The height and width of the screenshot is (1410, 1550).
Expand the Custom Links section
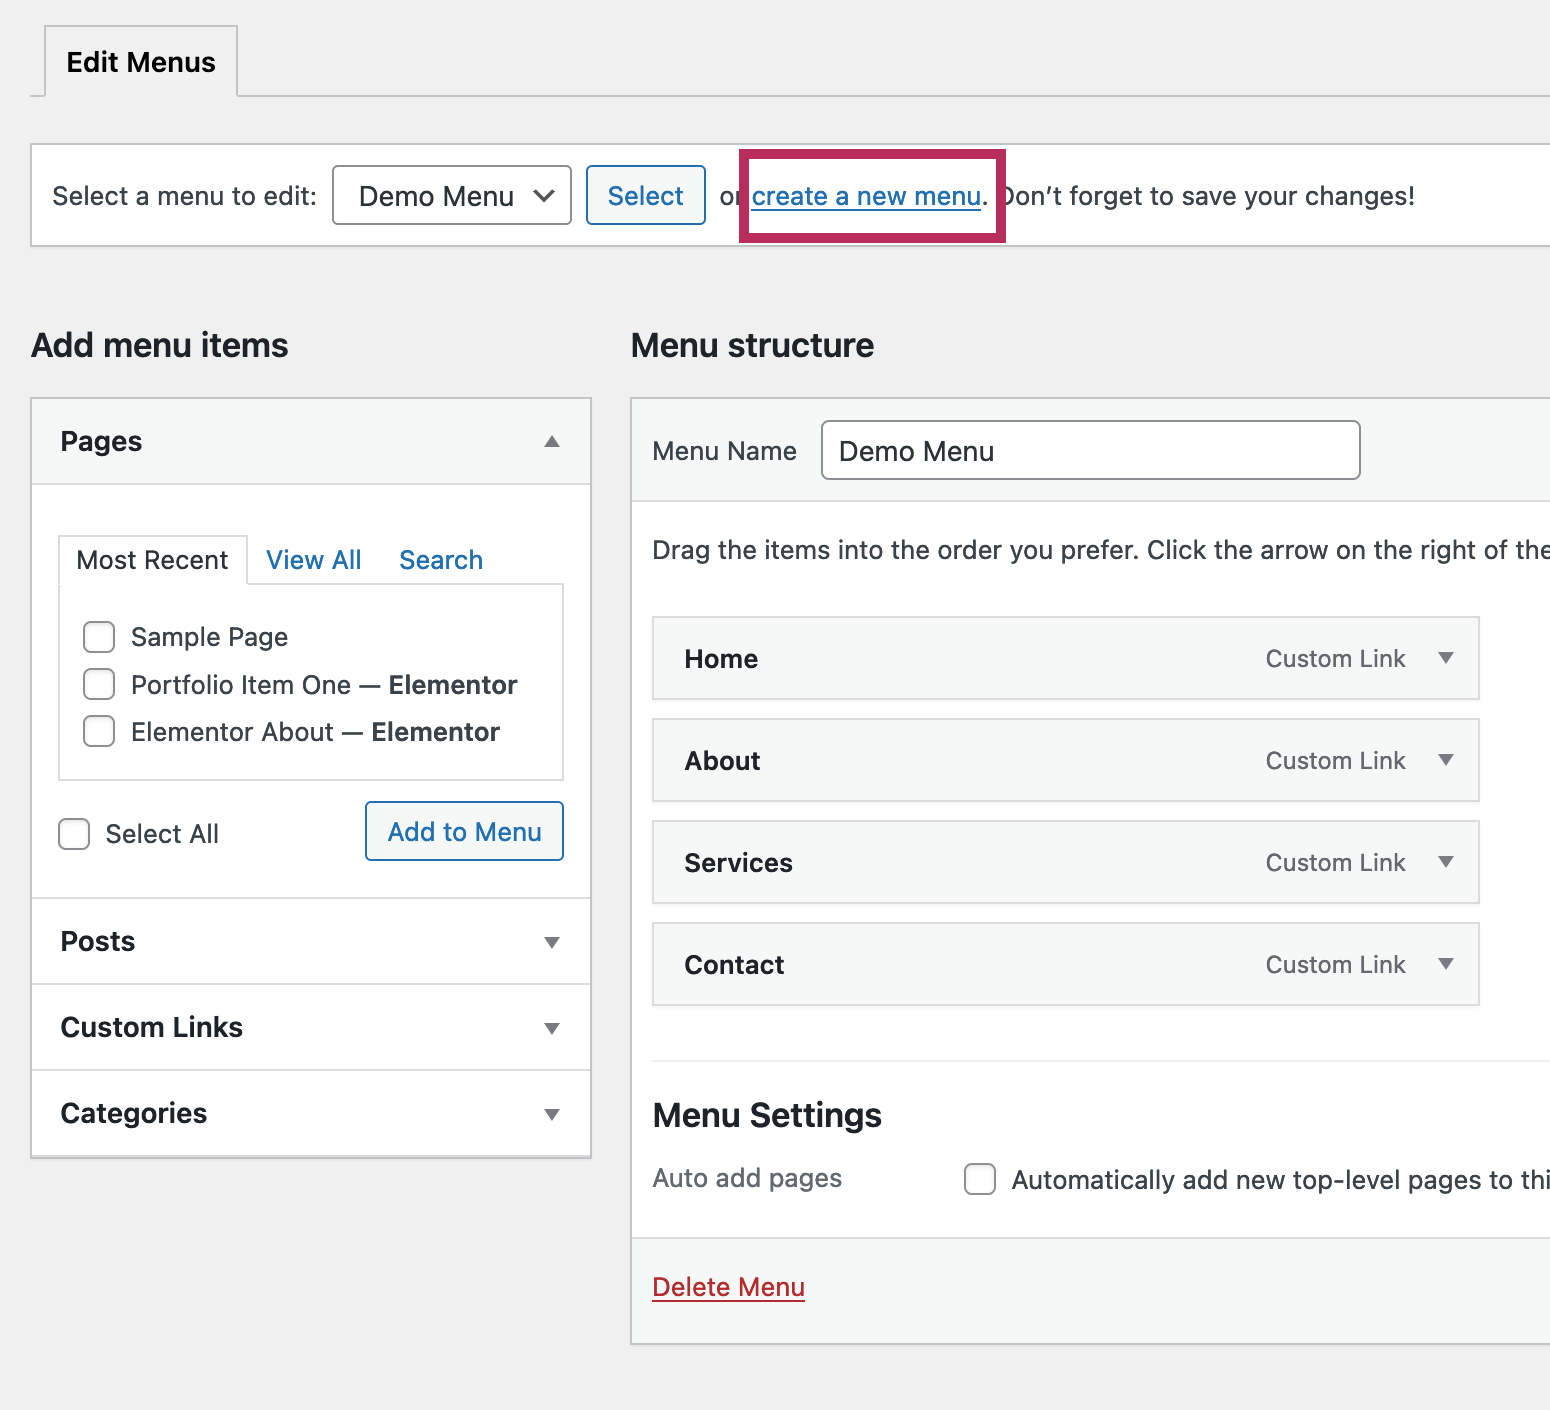click(x=551, y=1028)
